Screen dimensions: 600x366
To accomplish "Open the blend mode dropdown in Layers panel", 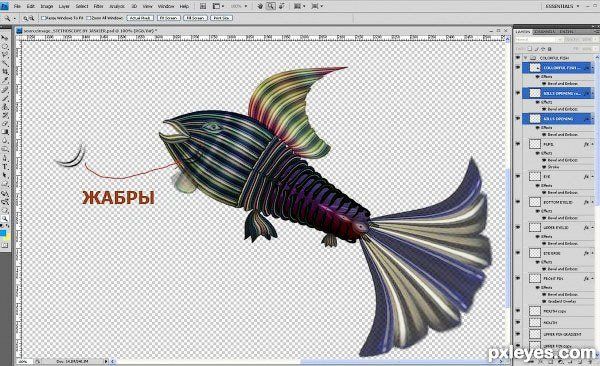I will 539,39.
